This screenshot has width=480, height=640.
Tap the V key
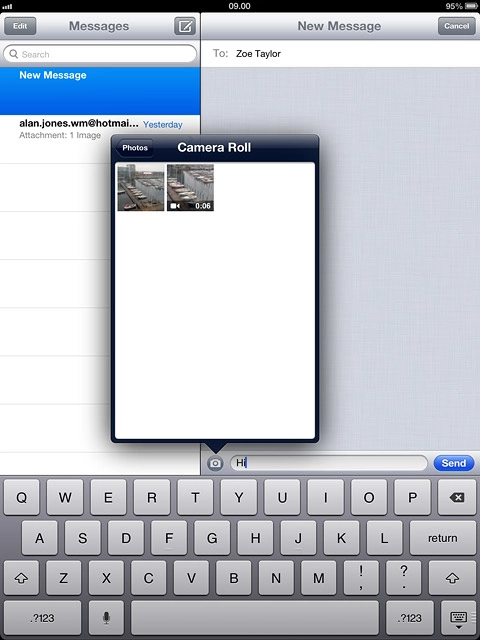click(x=191, y=578)
